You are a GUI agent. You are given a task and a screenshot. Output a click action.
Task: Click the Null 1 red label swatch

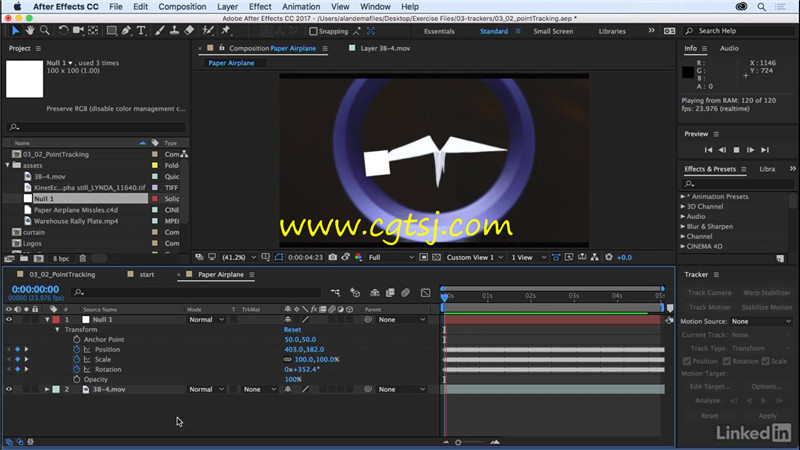tap(56, 319)
